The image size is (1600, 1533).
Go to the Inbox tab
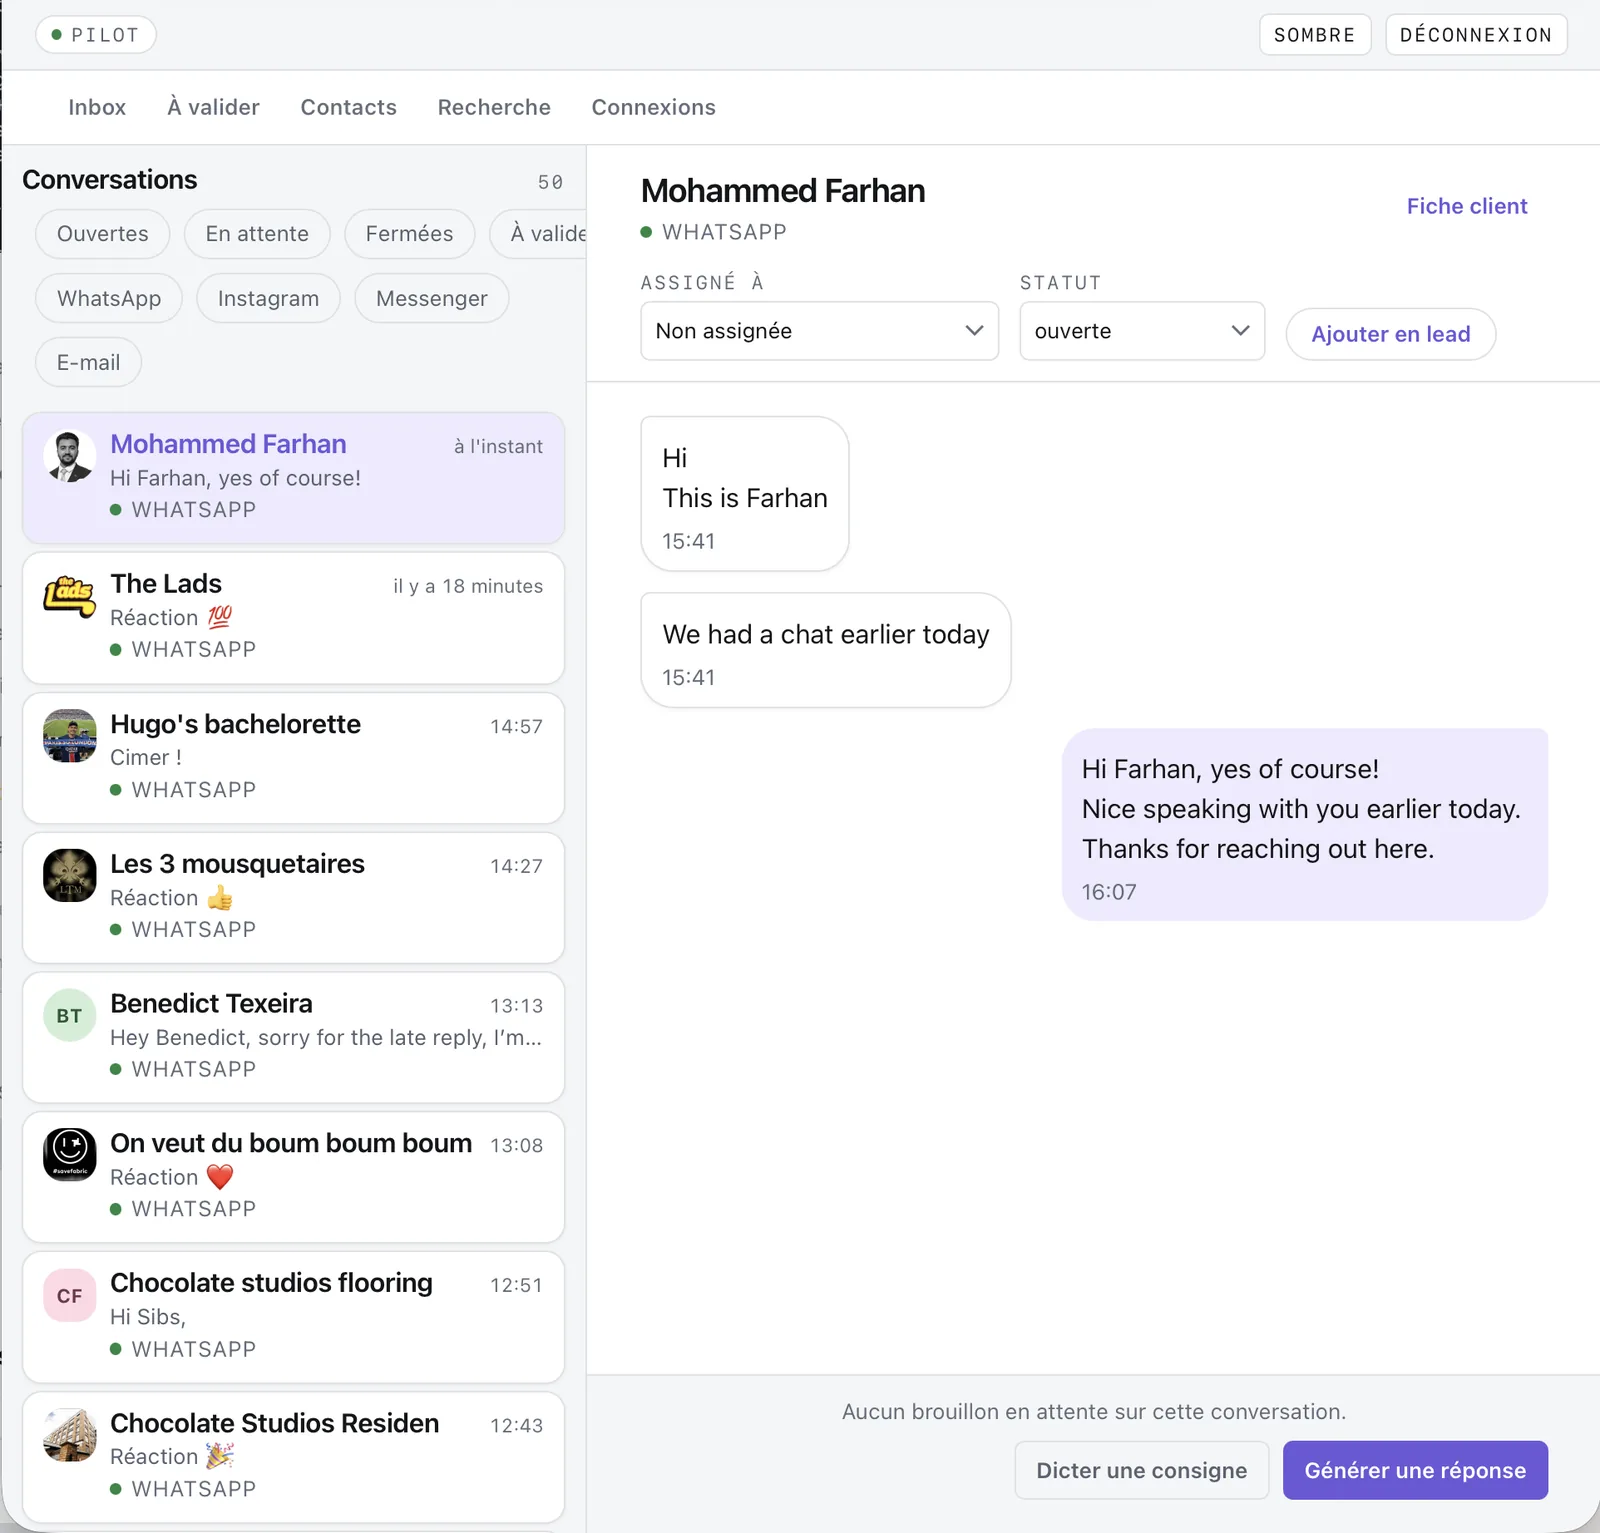pyautogui.click(x=97, y=107)
